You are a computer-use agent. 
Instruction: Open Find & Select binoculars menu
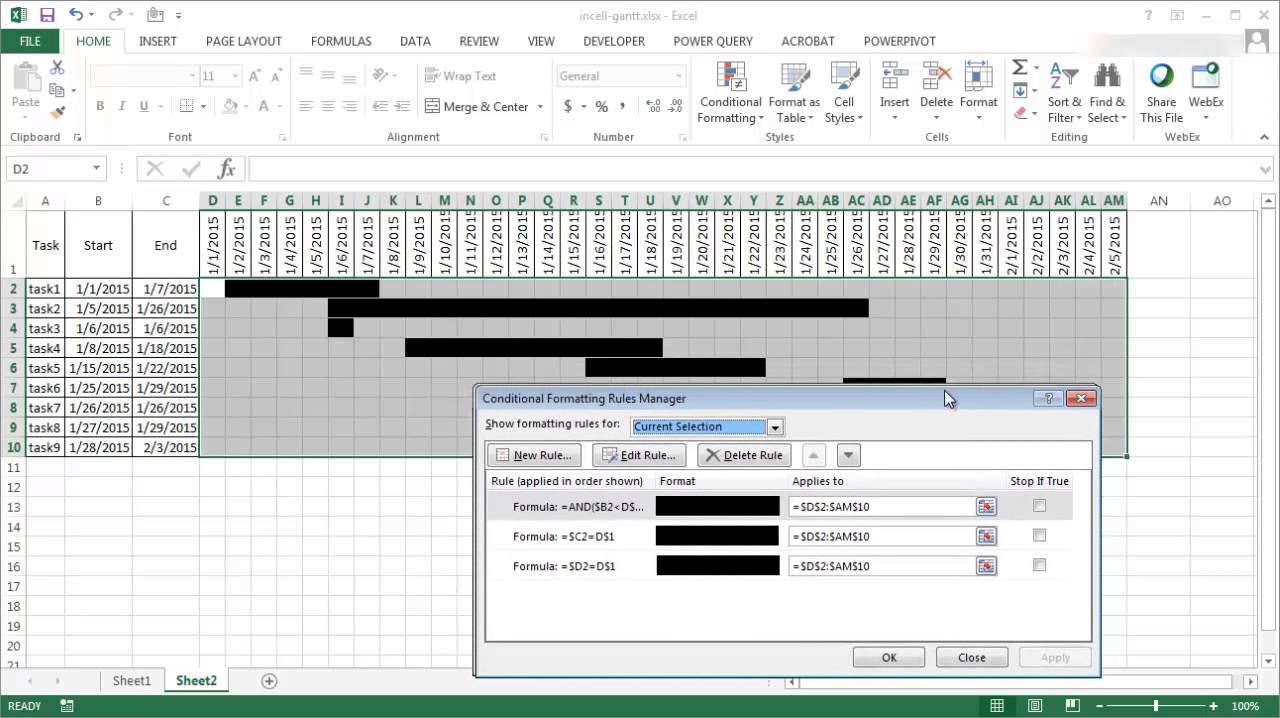coord(1107,93)
